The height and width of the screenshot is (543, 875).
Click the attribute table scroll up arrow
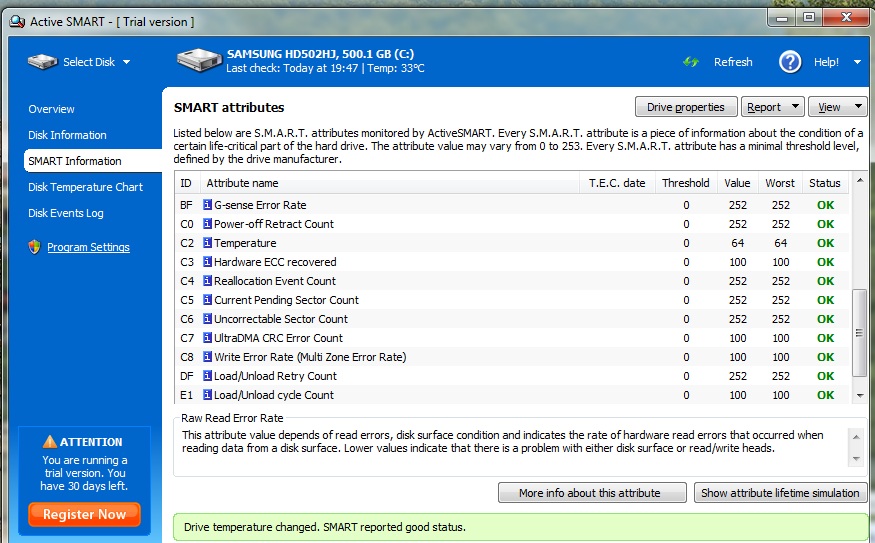860,180
